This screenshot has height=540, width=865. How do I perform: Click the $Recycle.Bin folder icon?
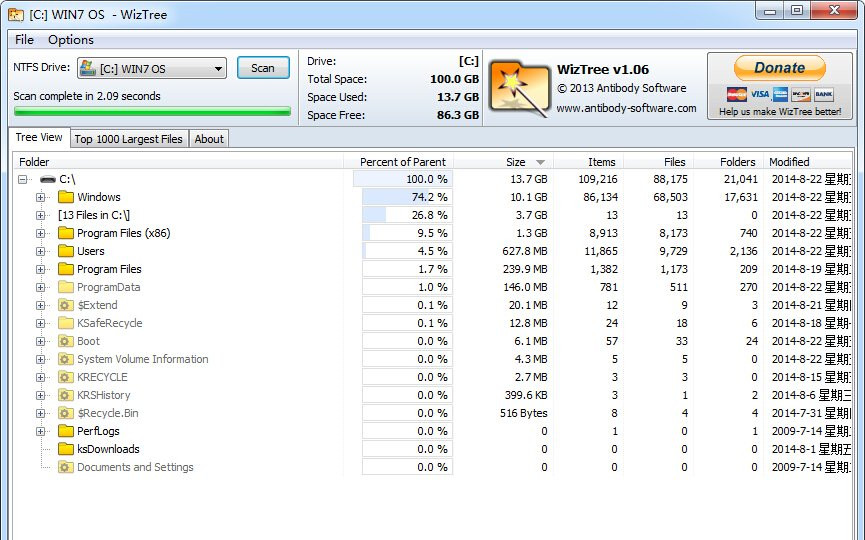(66, 413)
